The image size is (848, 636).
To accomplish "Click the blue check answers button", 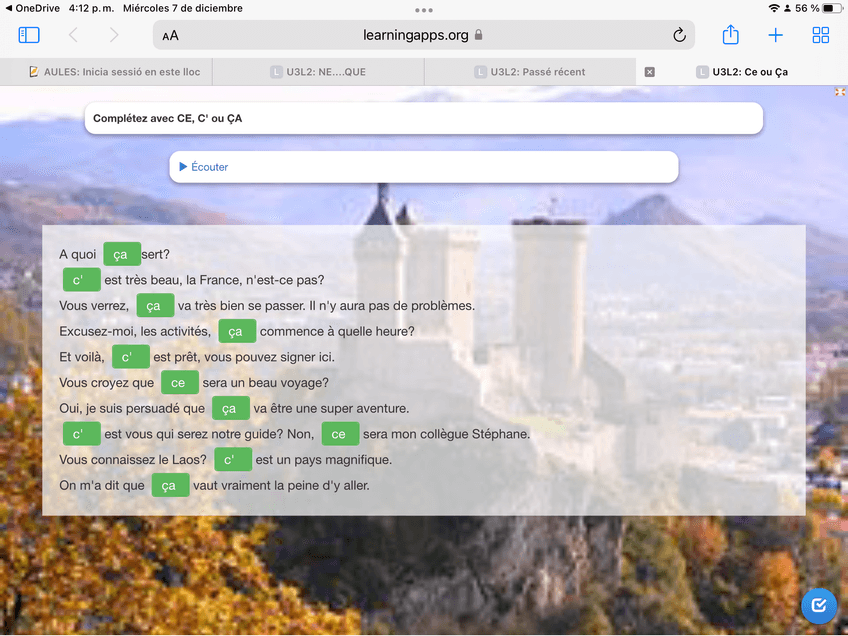I will (x=819, y=605).
